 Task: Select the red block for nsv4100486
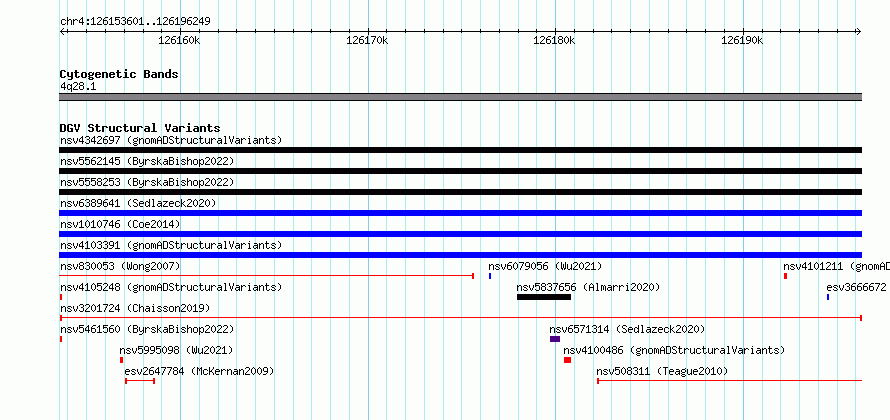pyautogui.click(x=568, y=360)
